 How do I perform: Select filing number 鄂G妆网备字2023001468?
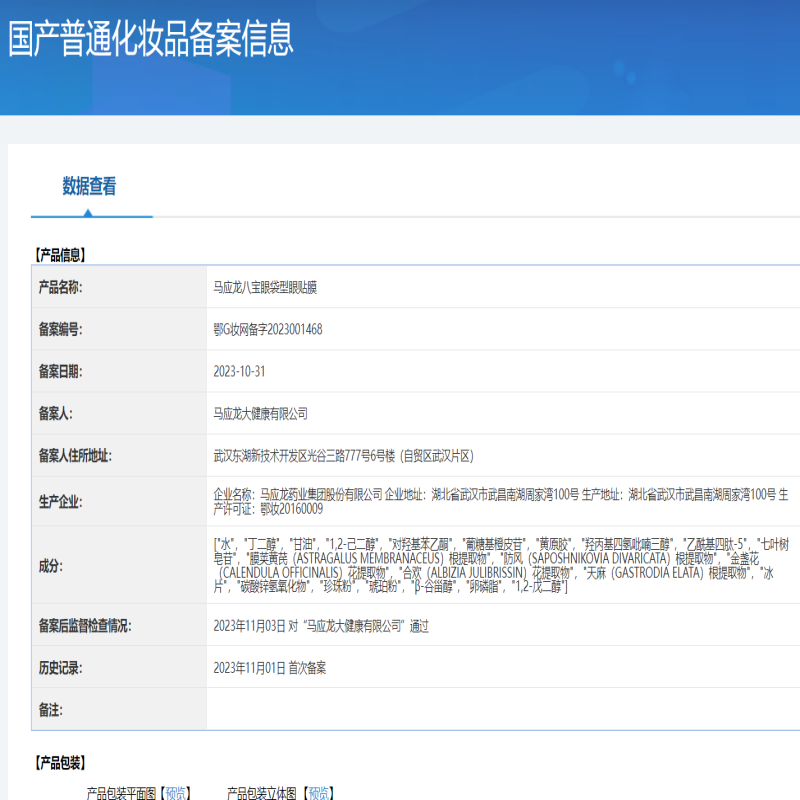(268, 330)
